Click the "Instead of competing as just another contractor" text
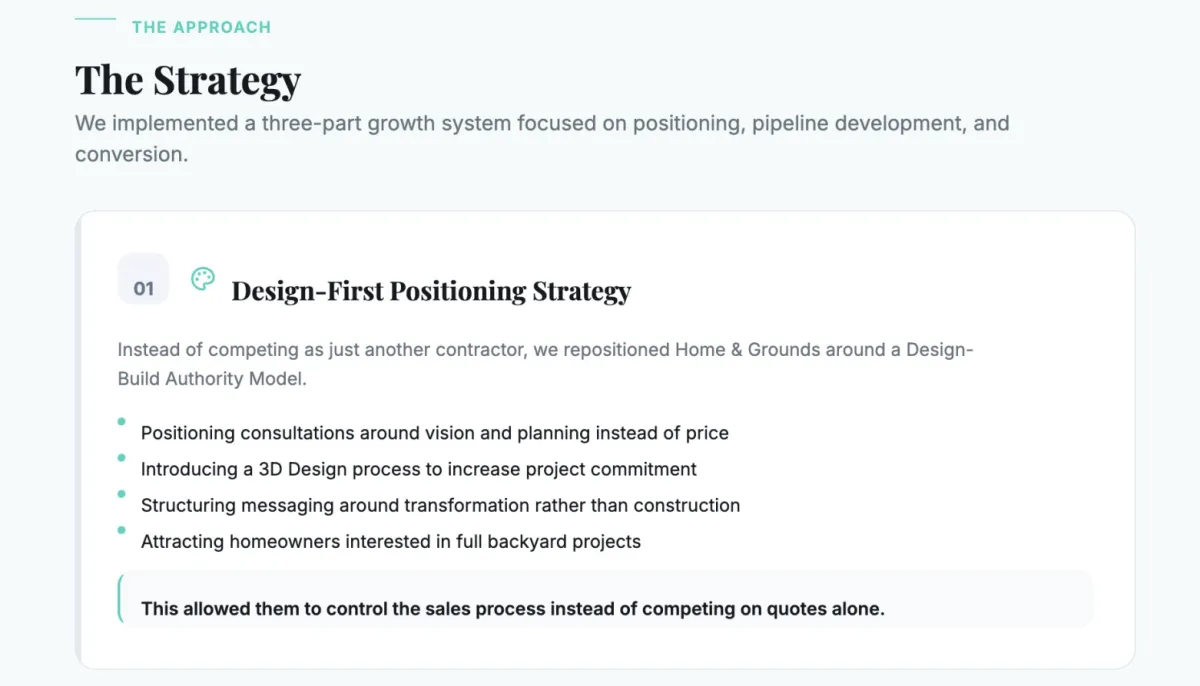1200x686 pixels. [x=545, y=350]
